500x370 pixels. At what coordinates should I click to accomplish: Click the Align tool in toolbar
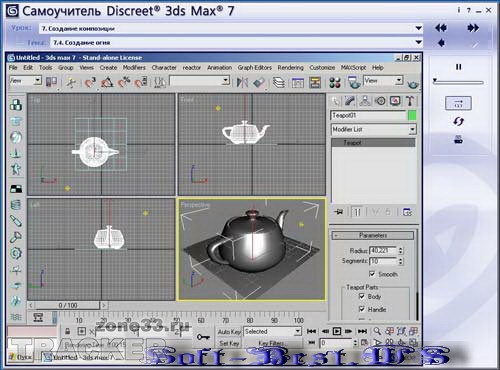pos(259,82)
